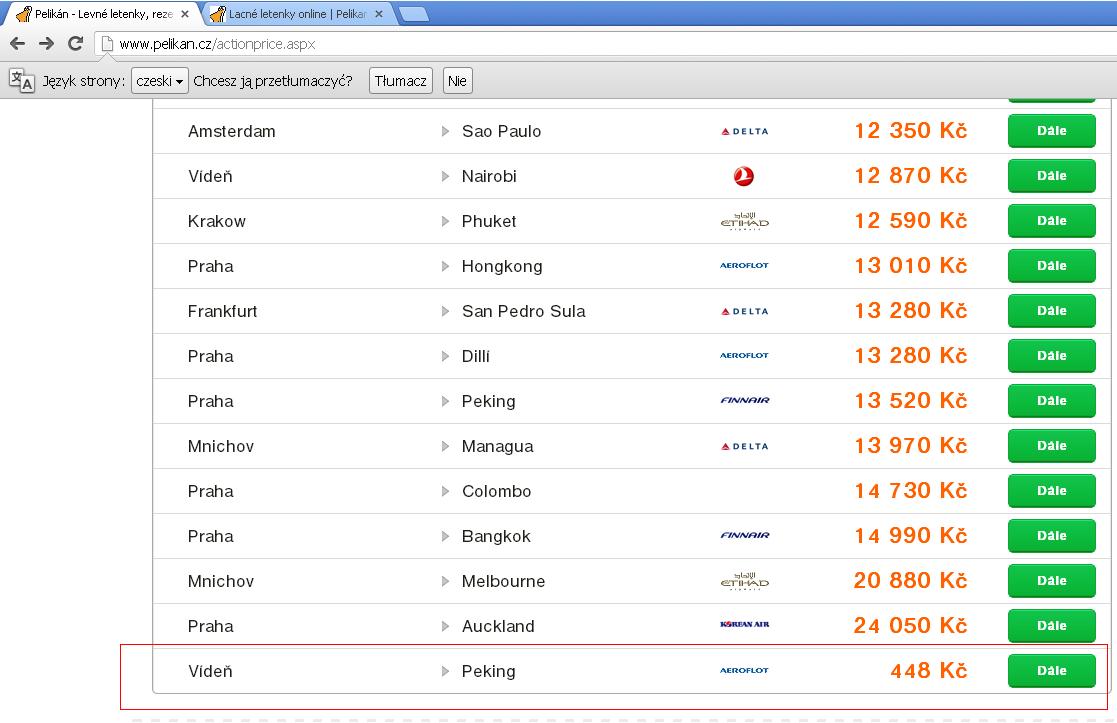
Task: Switch to the Lacné letenky online tab
Action: tap(298, 14)
